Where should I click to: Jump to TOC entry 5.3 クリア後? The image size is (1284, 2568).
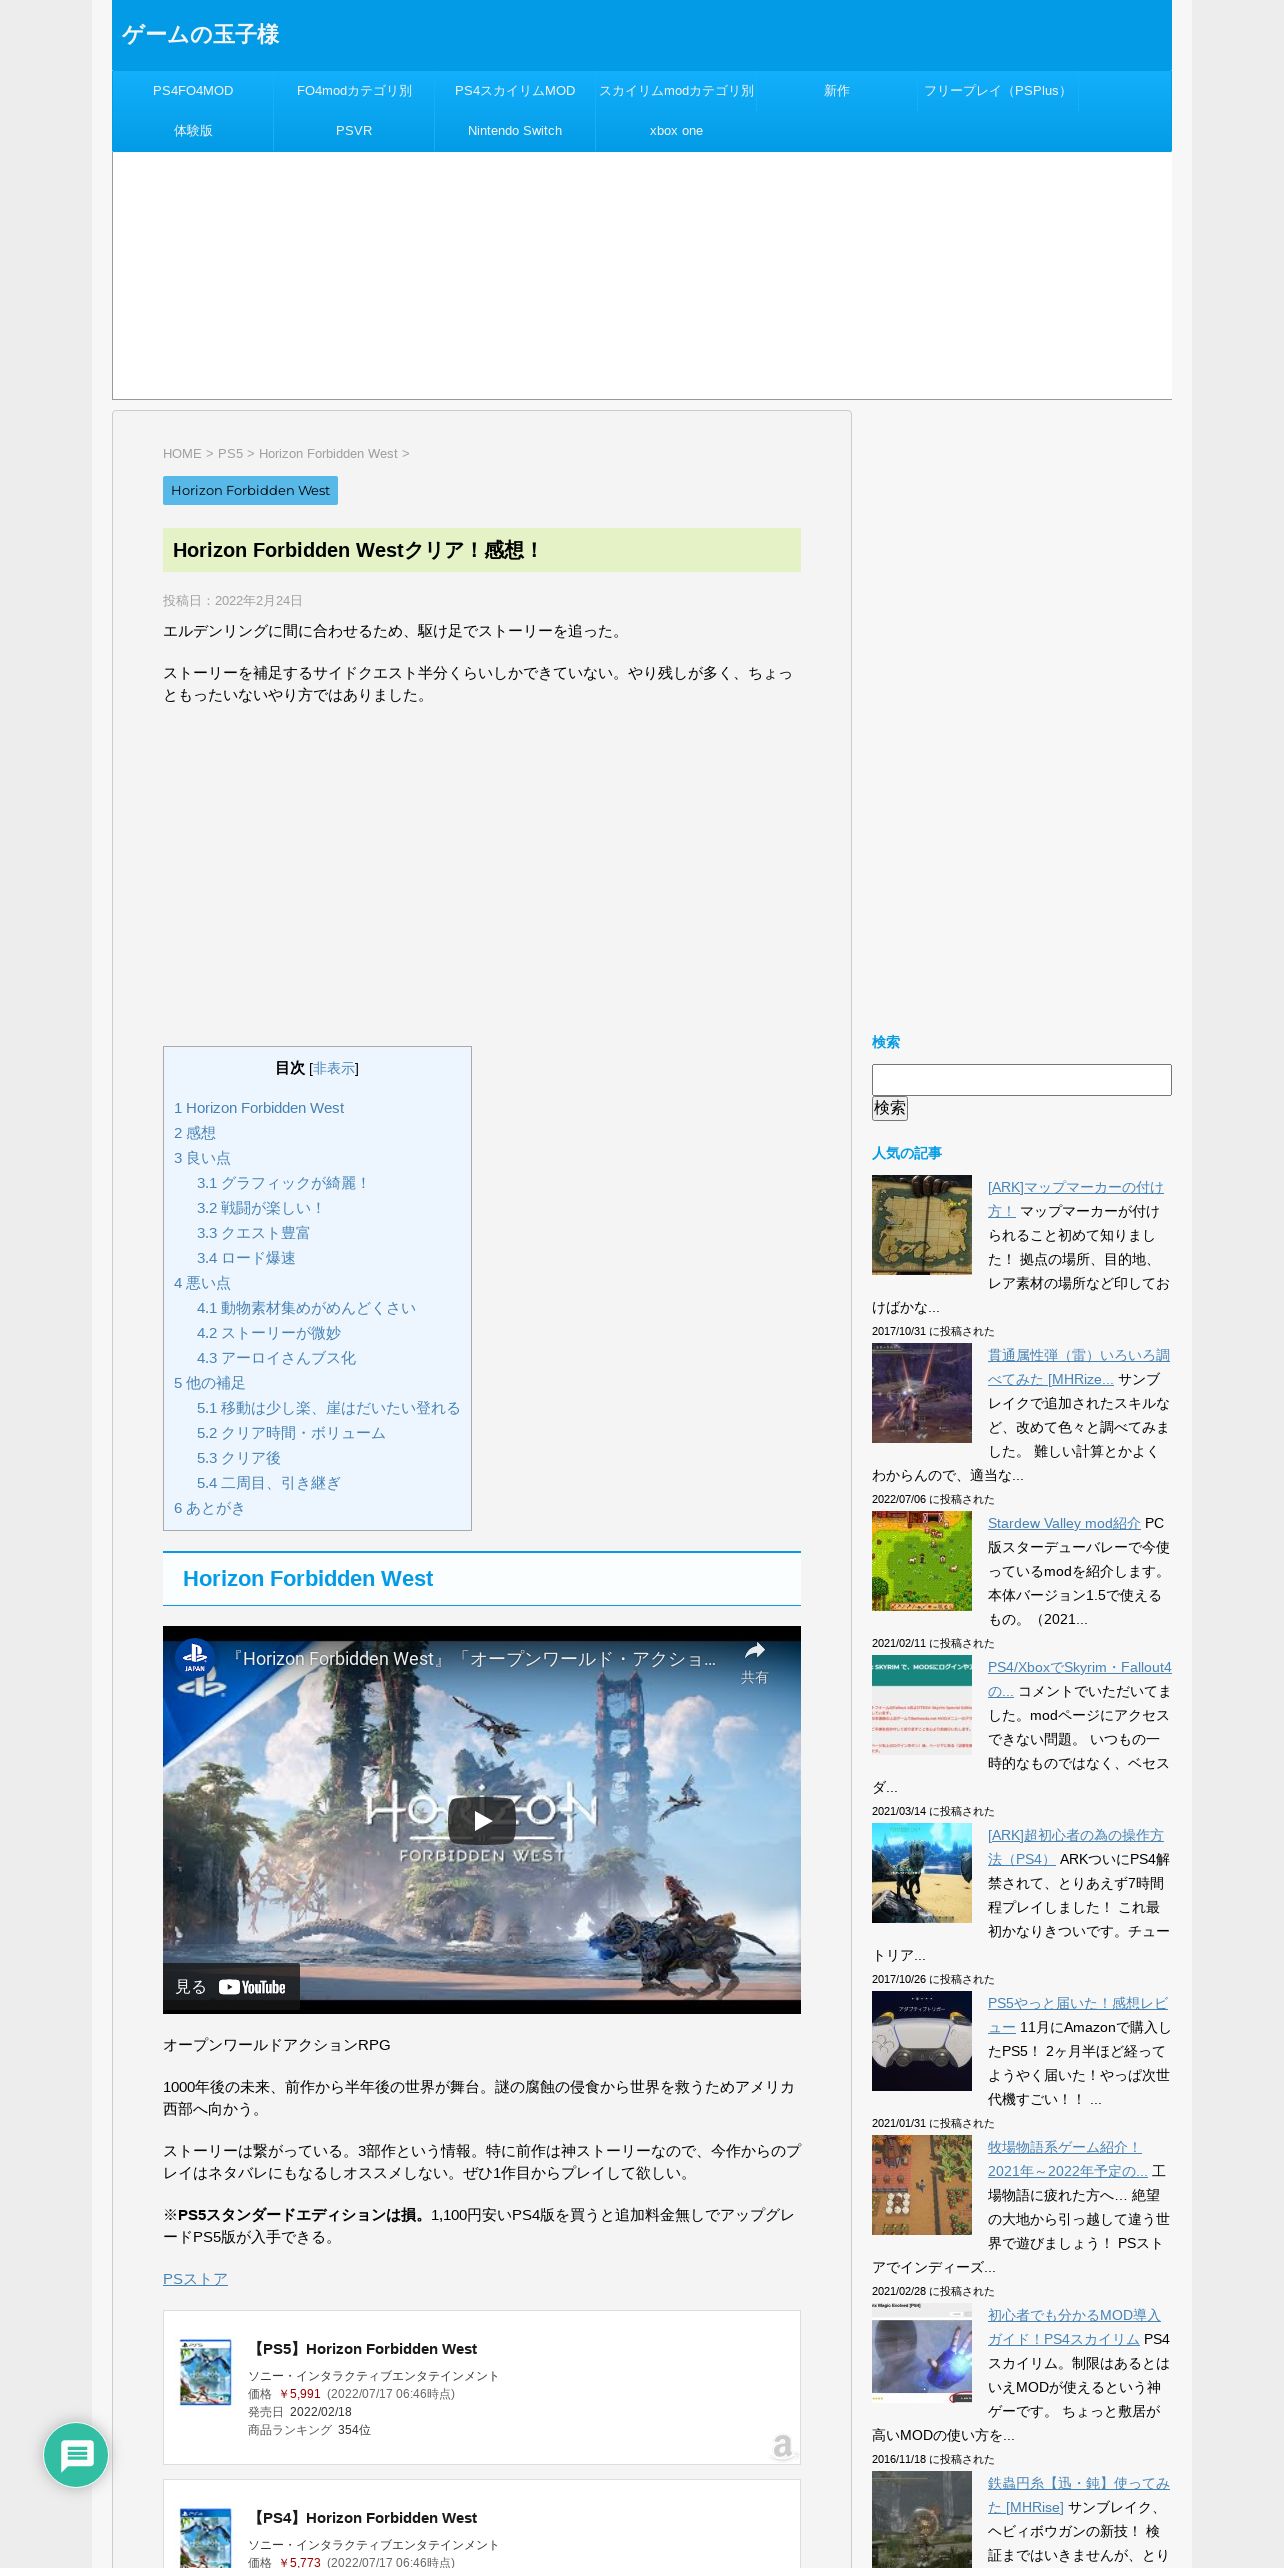[238, 1458]
